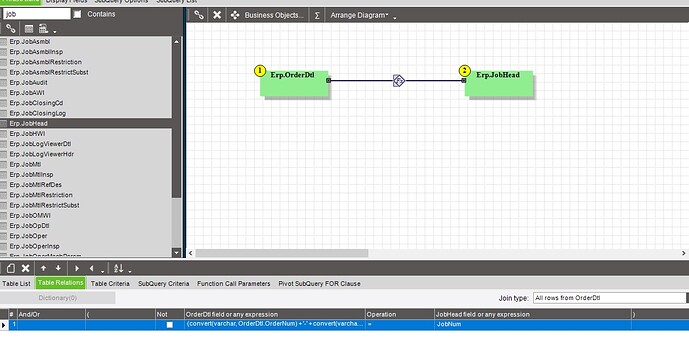Move the row up with the up arrow icon
Image resolution: width=689 pixels, height=362 pixels.
pos(44,268)
